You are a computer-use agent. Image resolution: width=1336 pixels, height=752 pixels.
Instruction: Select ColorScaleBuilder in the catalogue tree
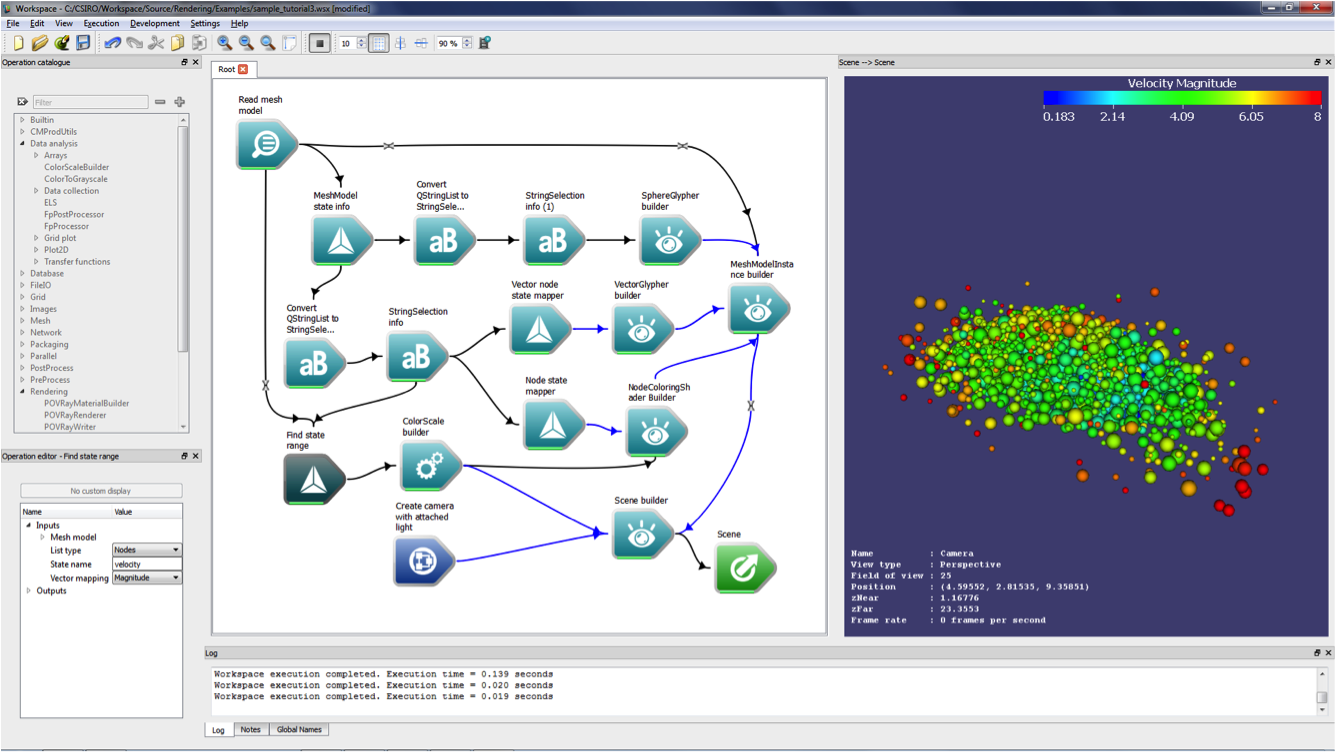pyautogui.click(x=76, y=167)
